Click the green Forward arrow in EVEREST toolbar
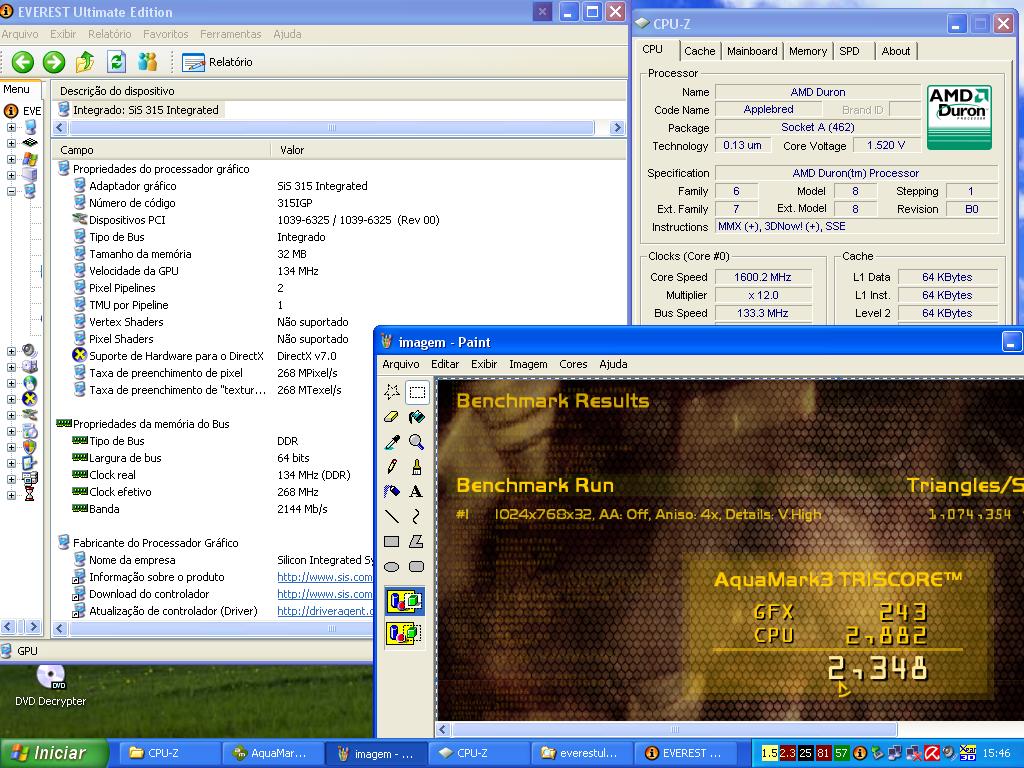This screenshot has height=768, width=1024. [x=54, y=62]
